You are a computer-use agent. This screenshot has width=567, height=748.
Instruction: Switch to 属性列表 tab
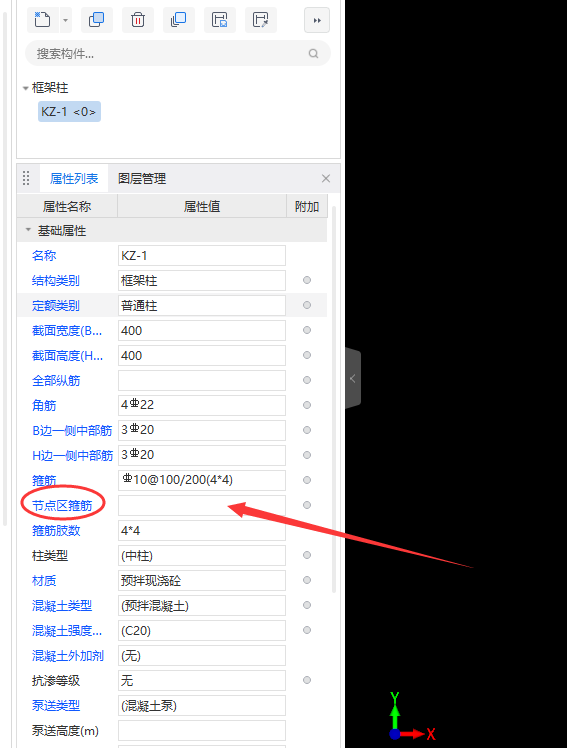pos(74,178)
